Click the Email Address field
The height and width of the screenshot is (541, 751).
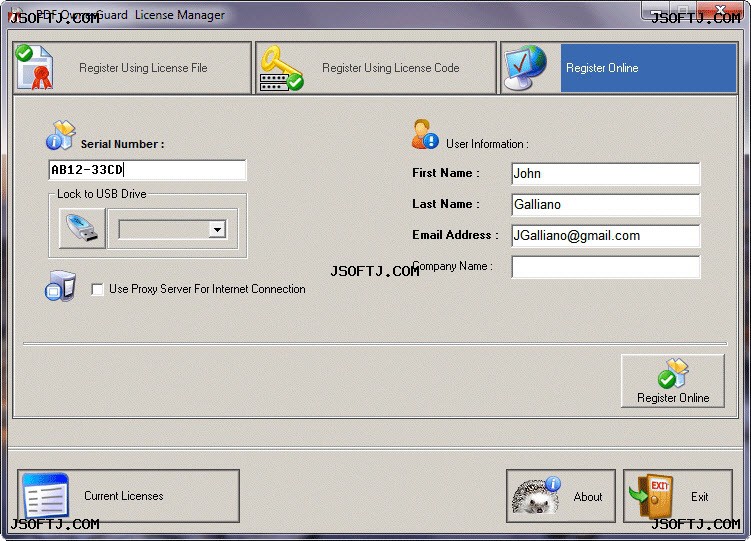605,236
